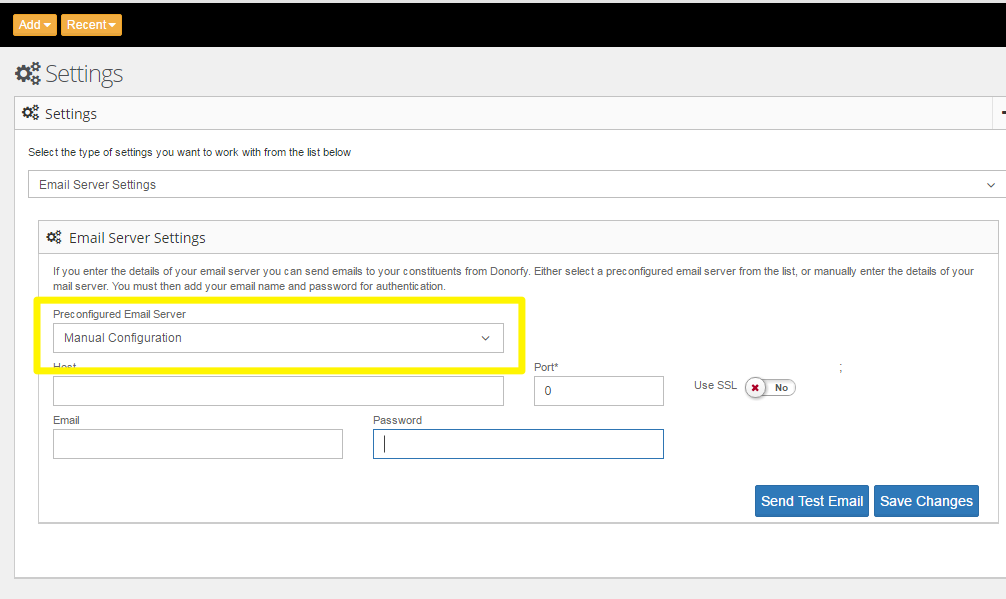Collapse the Settings panel with the minus icon
This screenshot has width=1006, height=599.
click(x=1001, y=114)
